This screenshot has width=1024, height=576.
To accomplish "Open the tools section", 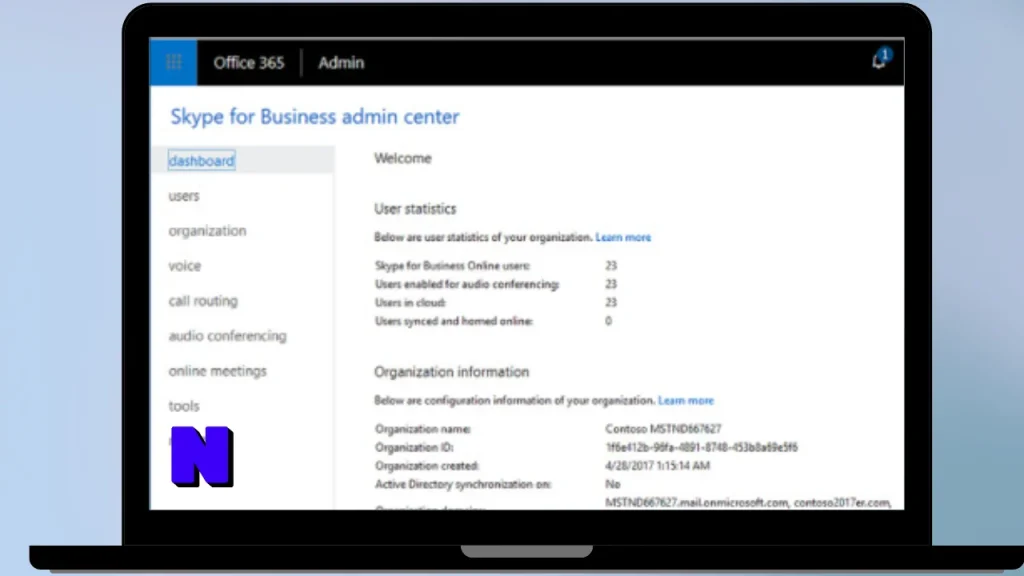I will 184,406.
